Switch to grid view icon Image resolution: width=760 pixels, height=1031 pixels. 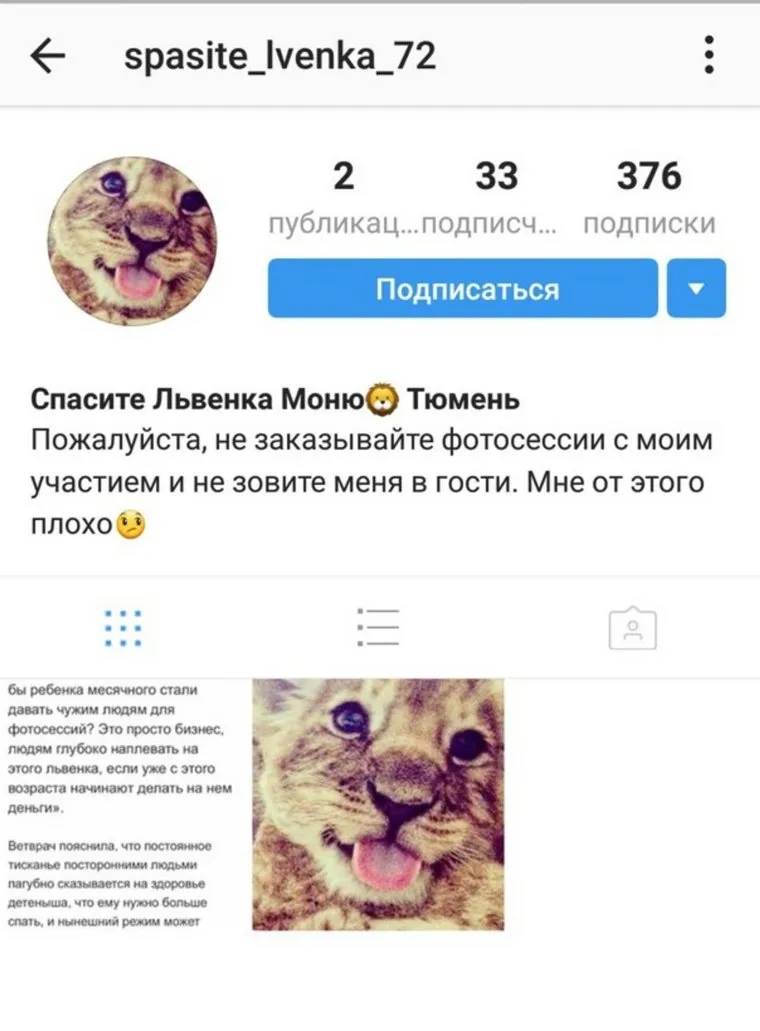123,628
